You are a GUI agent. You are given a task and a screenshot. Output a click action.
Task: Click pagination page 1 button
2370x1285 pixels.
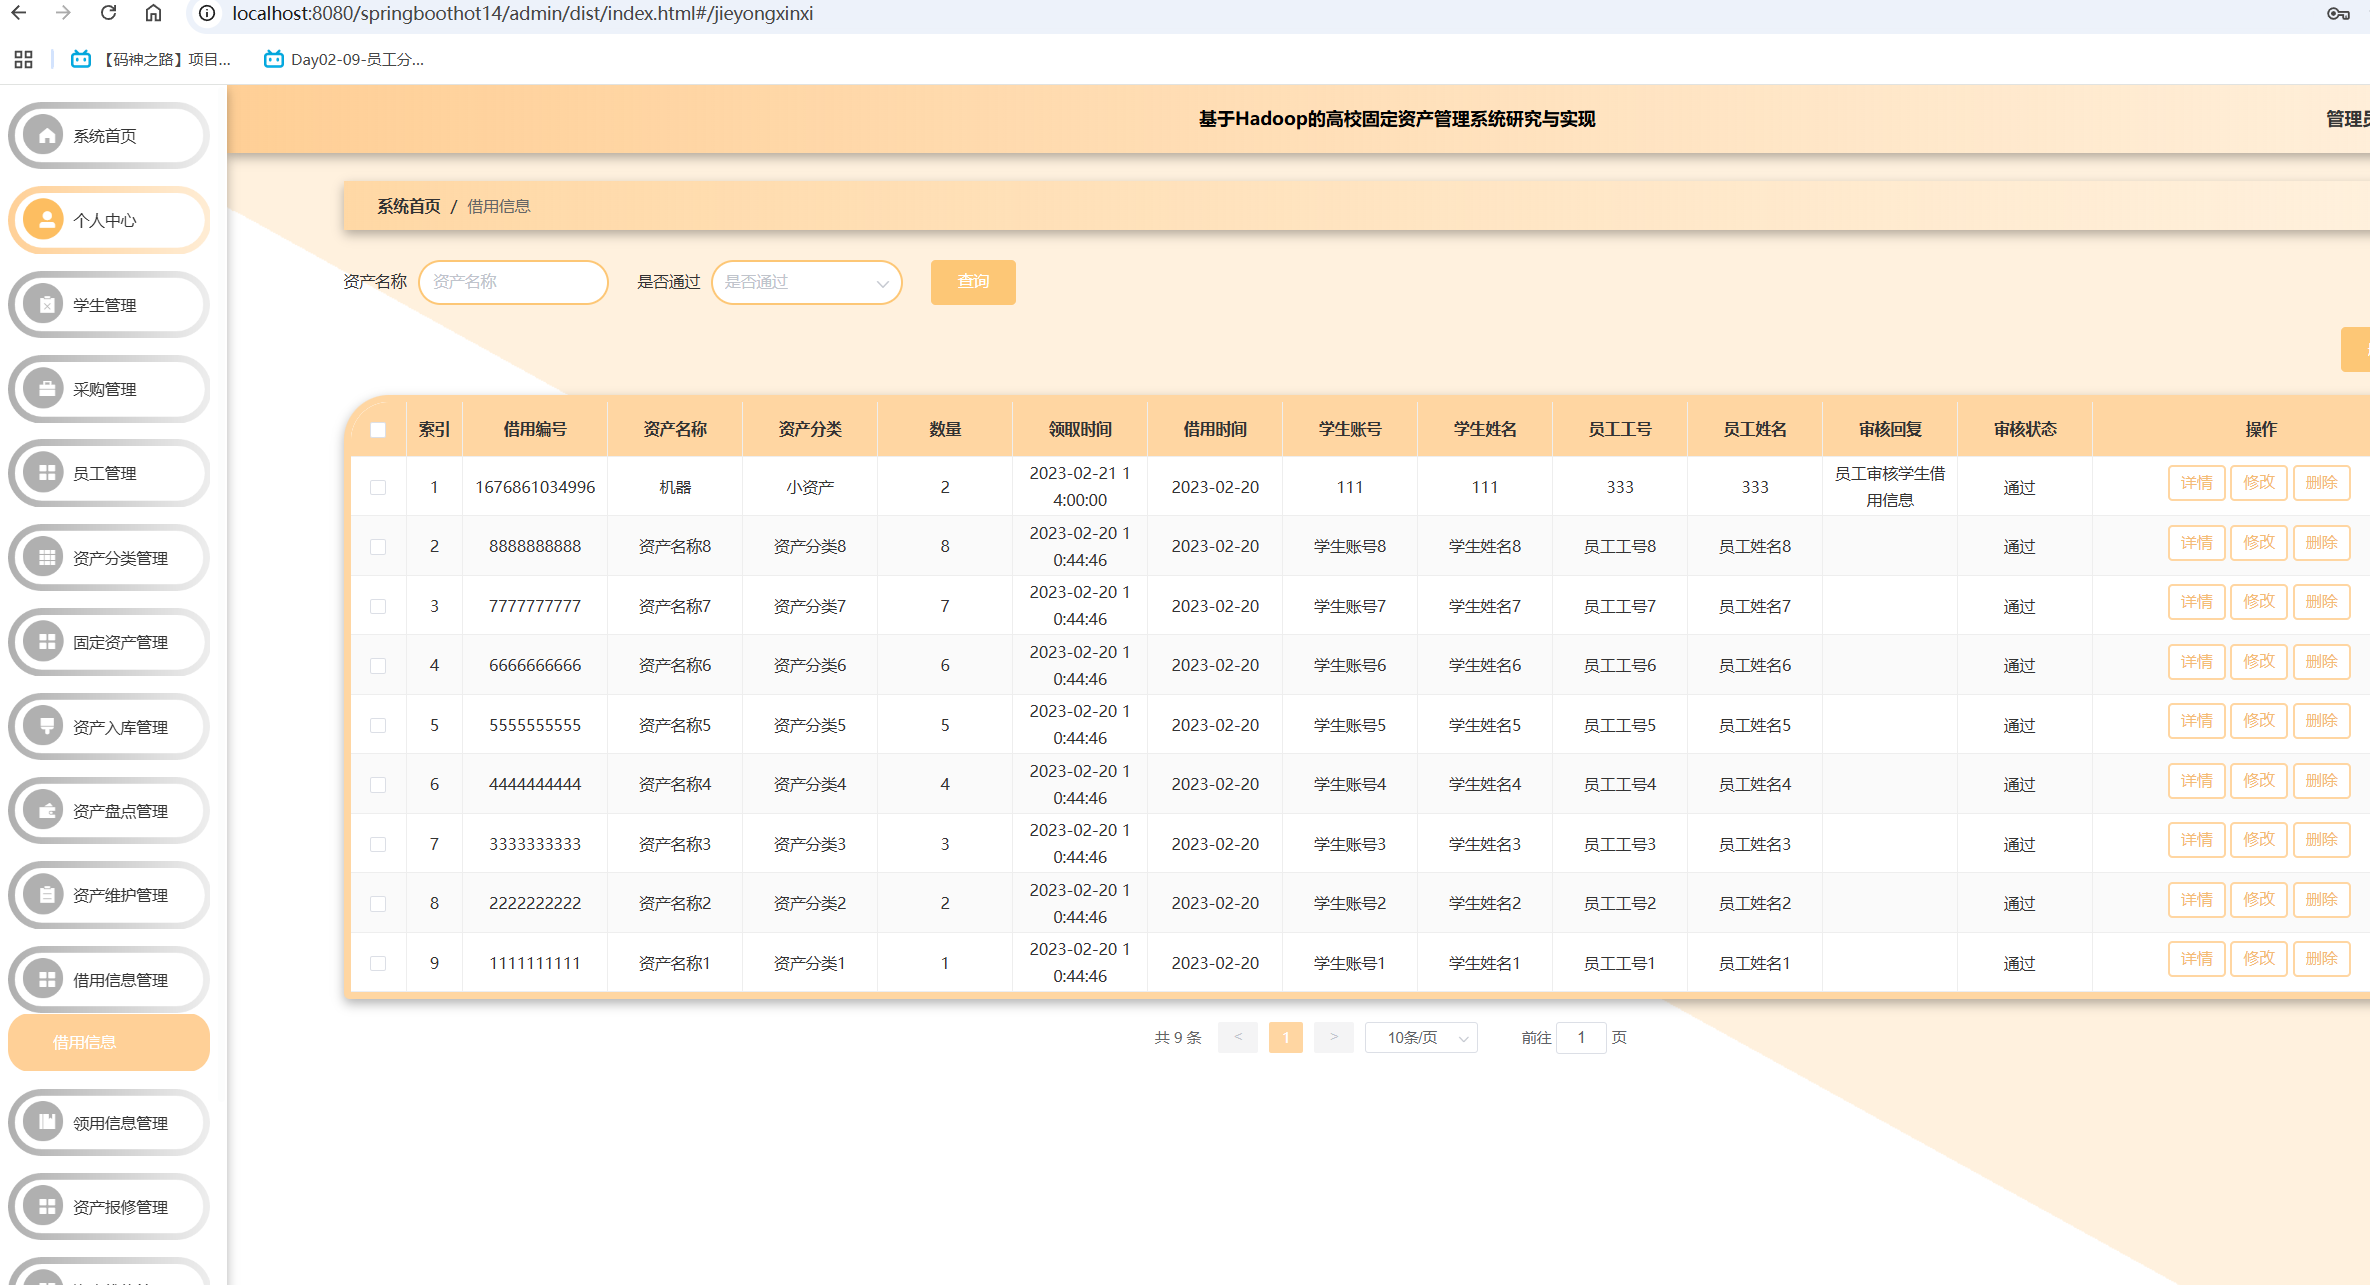(x=1285, y=1037)
